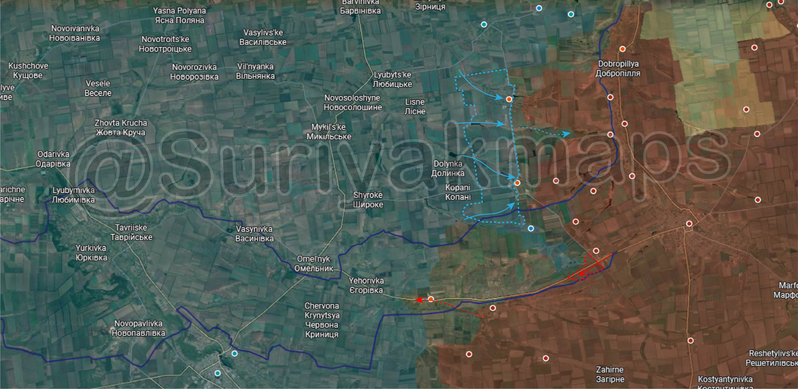Click orange marker right of Lisne
798x389 pixels.
coord(508,99)
